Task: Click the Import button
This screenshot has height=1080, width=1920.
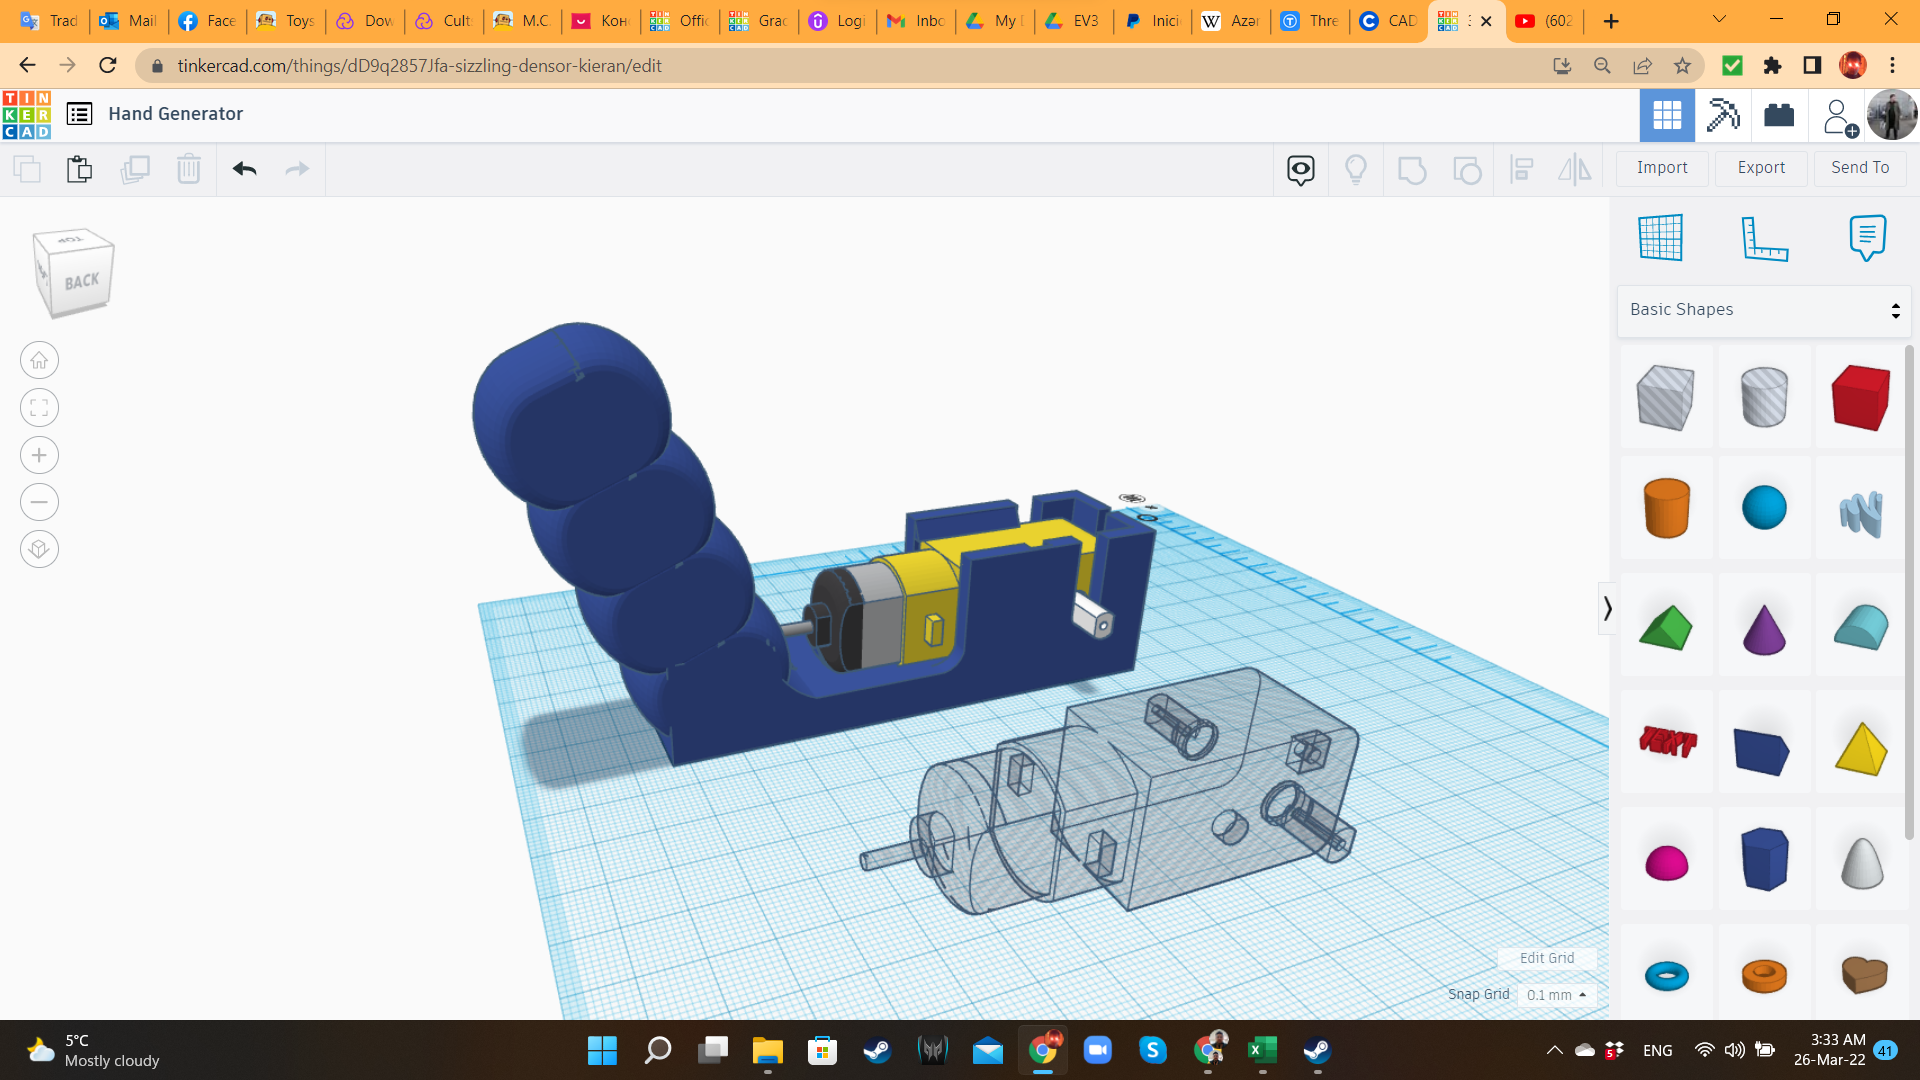Action: pyautogui.click(x=1662, y=168)
